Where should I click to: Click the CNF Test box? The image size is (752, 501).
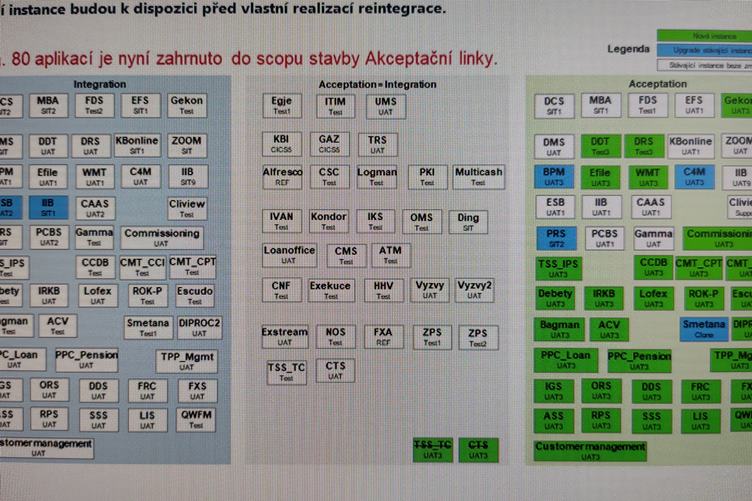click(x=282, y=291)
